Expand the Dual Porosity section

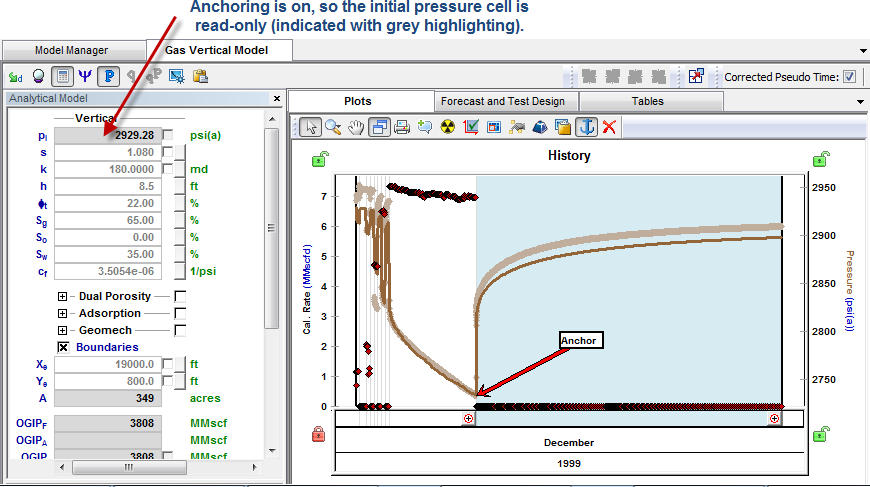coord(63,296)
